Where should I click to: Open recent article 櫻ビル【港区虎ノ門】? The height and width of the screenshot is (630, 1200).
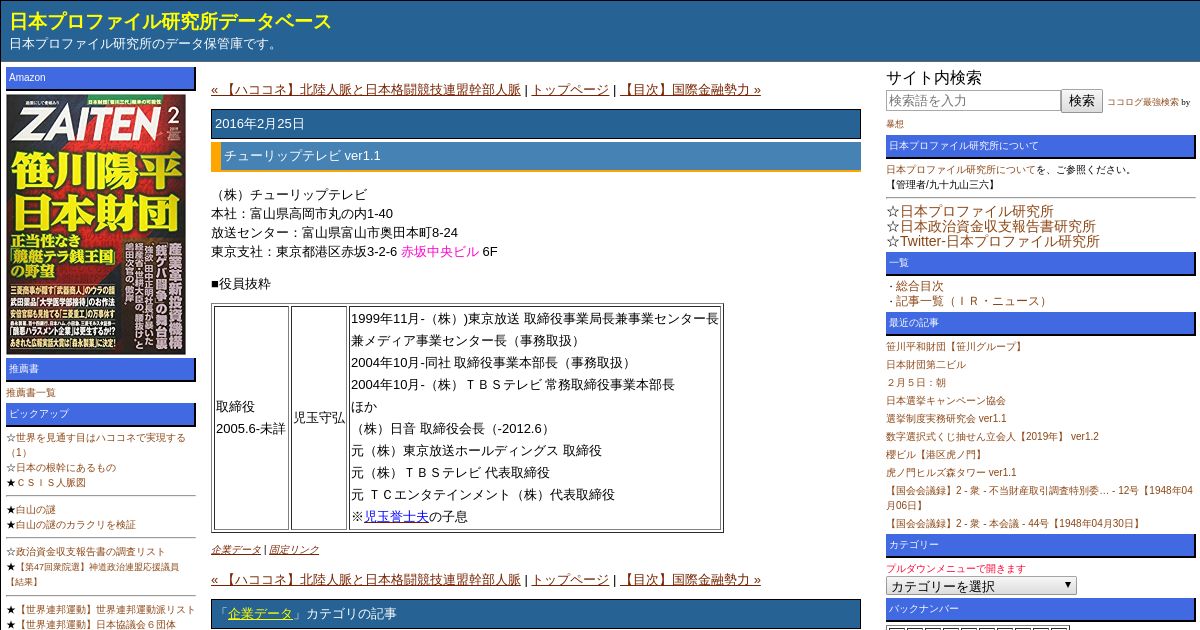tap(934, 455)
